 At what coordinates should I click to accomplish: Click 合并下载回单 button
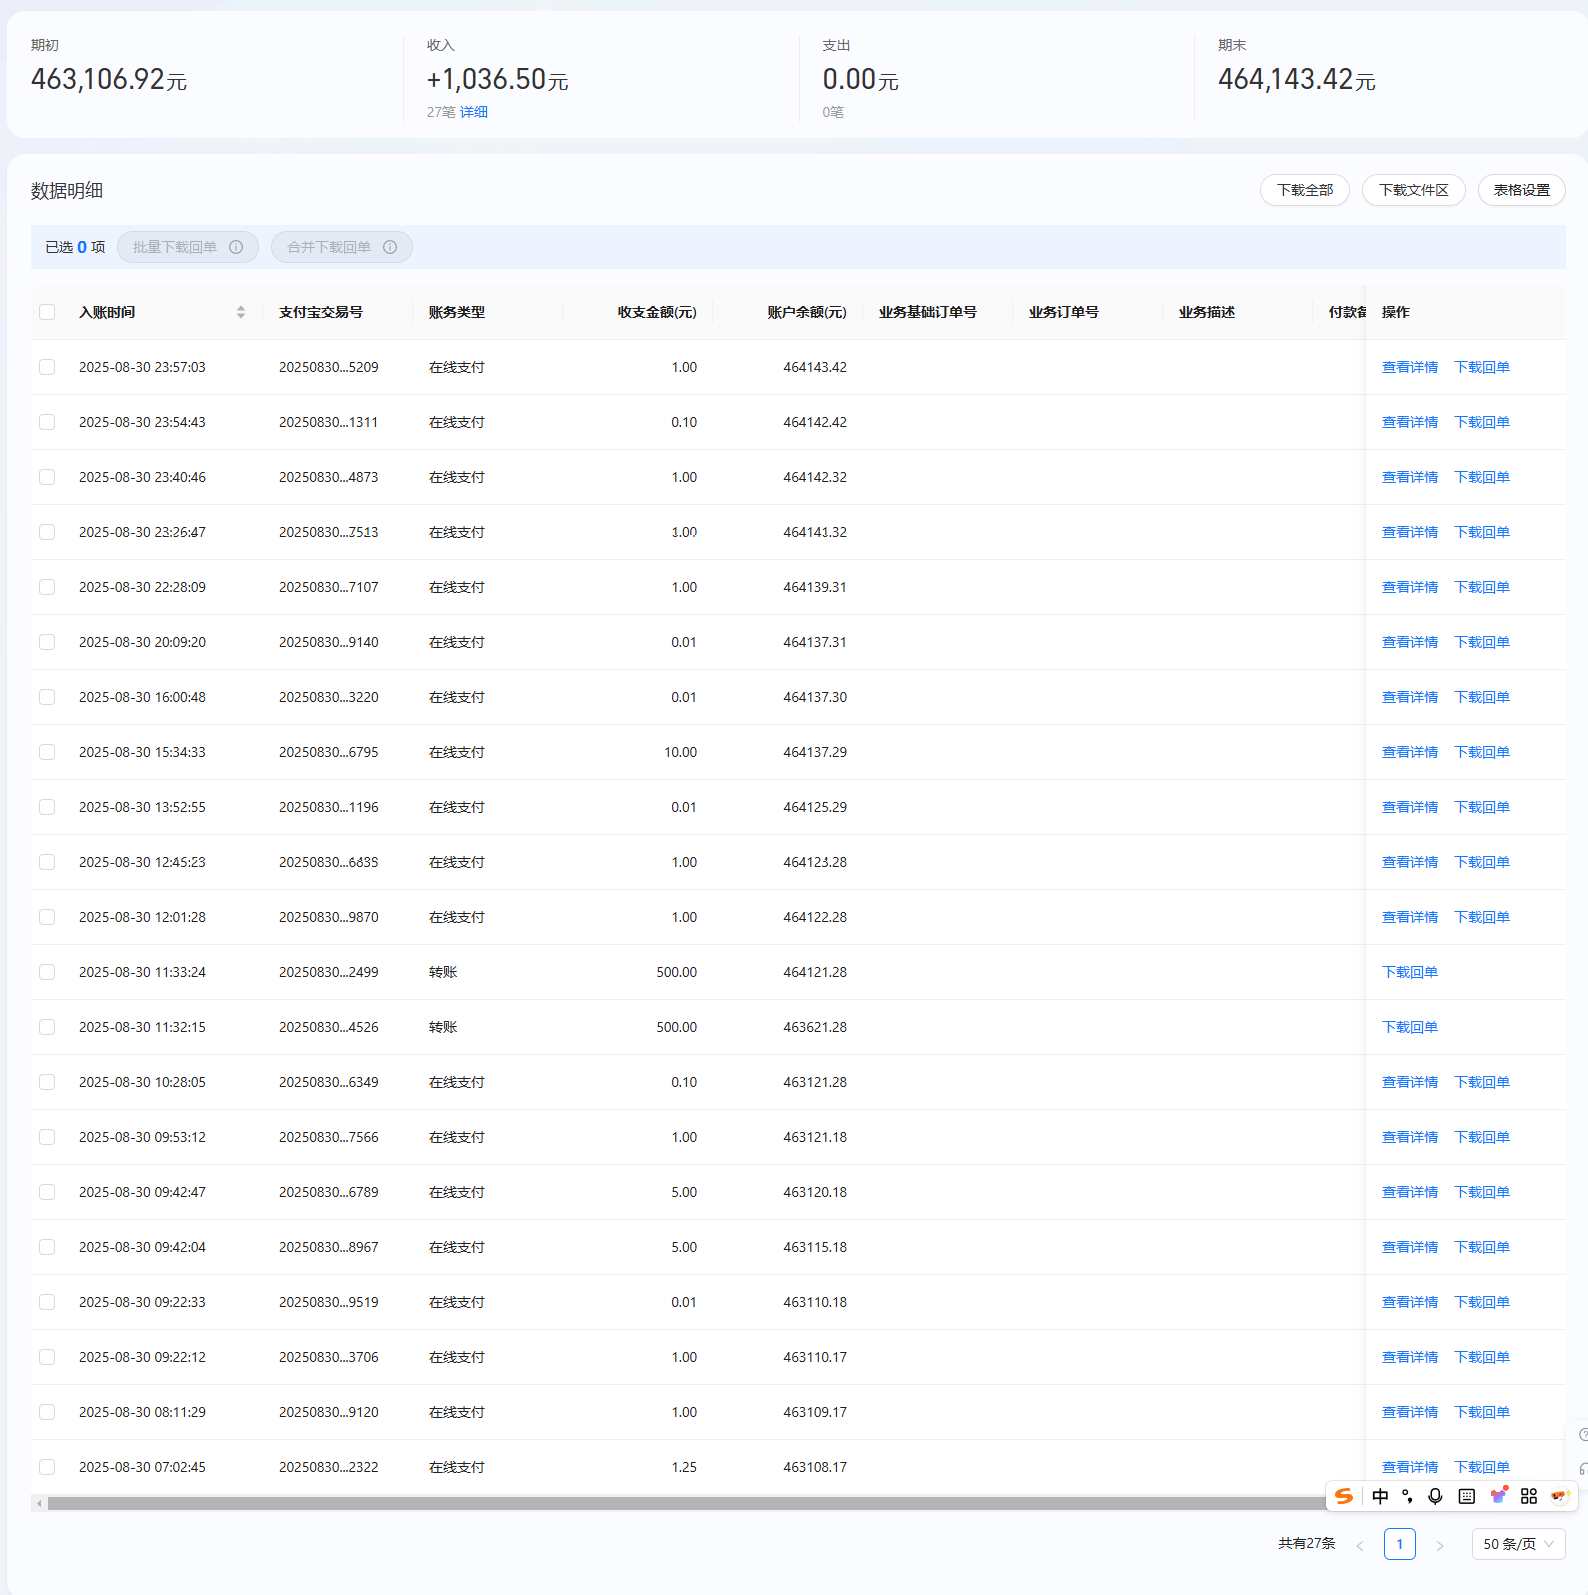(342, 247)
